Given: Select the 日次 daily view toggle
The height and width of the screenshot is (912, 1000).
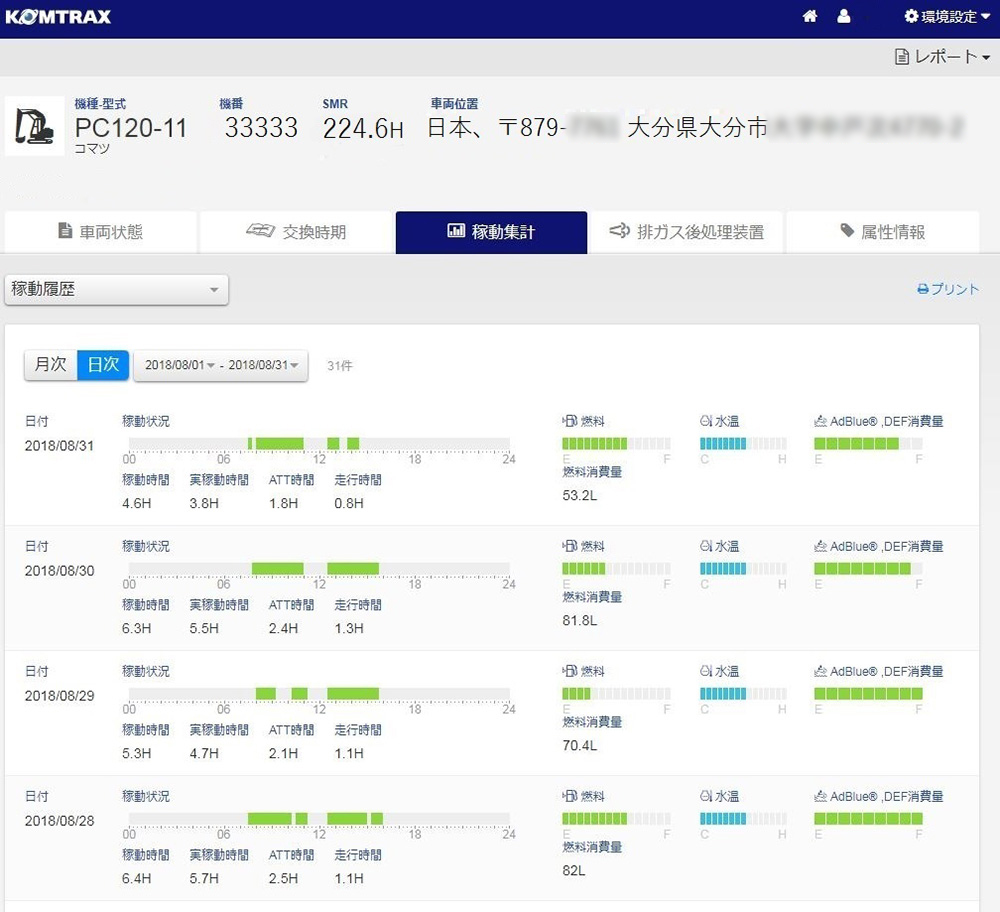Looking at the screenshot, I should [x=103, y=365].
